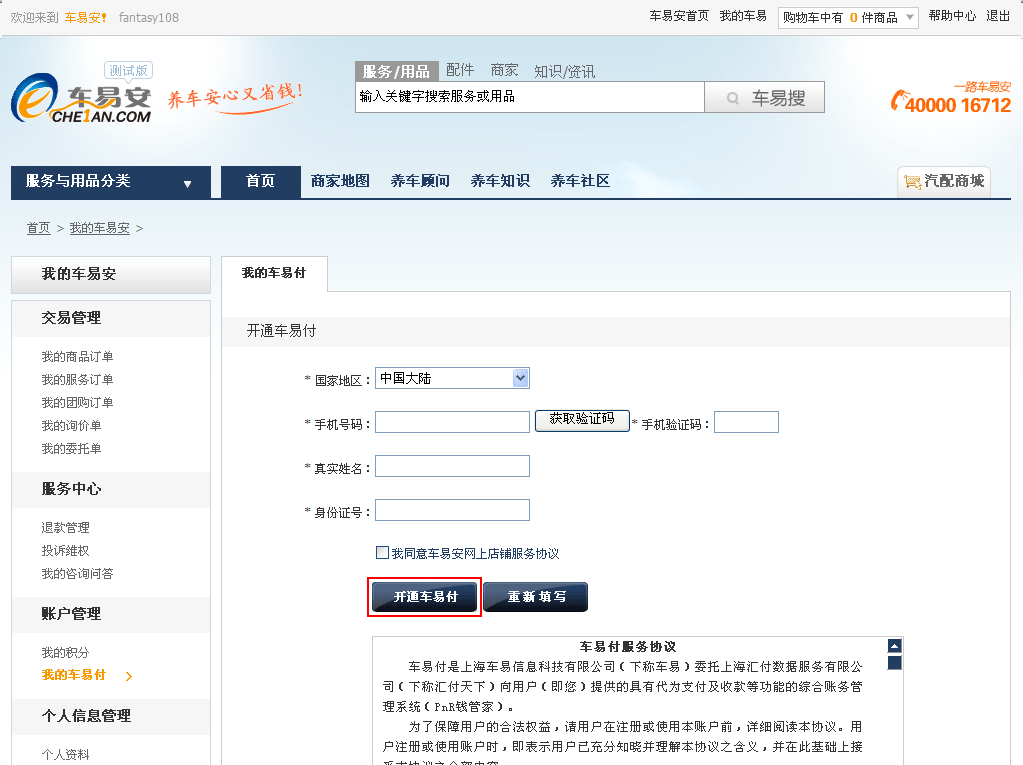Image resolution: width=1023 pixels, height=765 pixels.
Task: Expand the shopping cart dropdown at top
Action: tap(909, 17)
